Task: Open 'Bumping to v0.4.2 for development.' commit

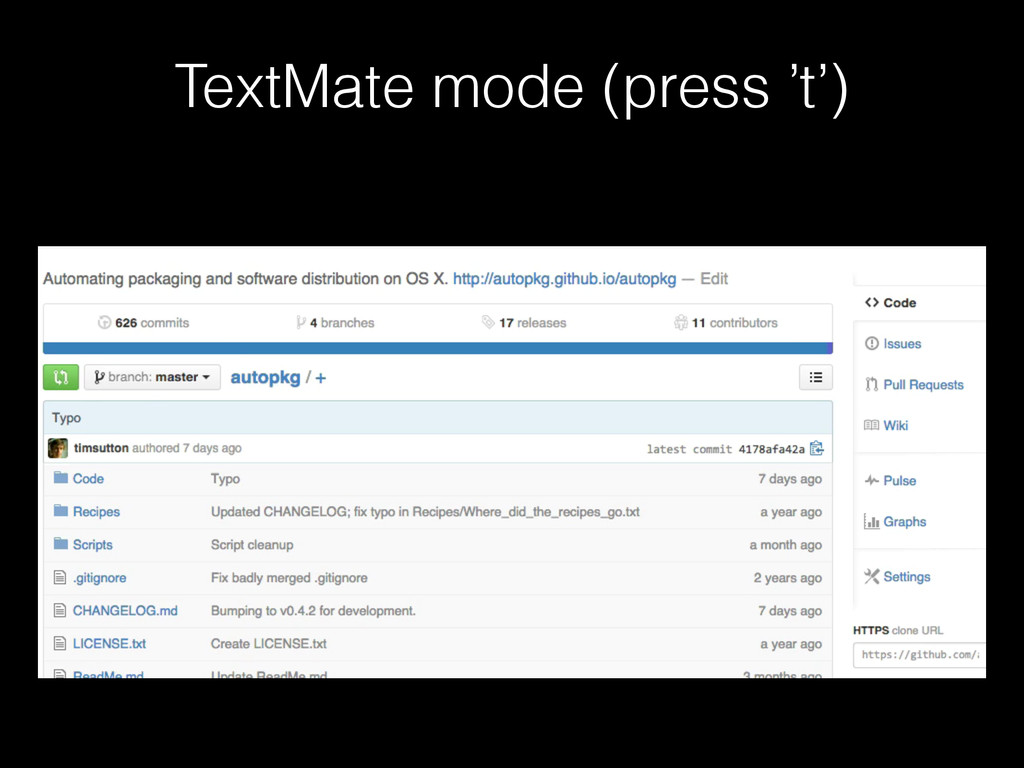Action: (313, 611)
